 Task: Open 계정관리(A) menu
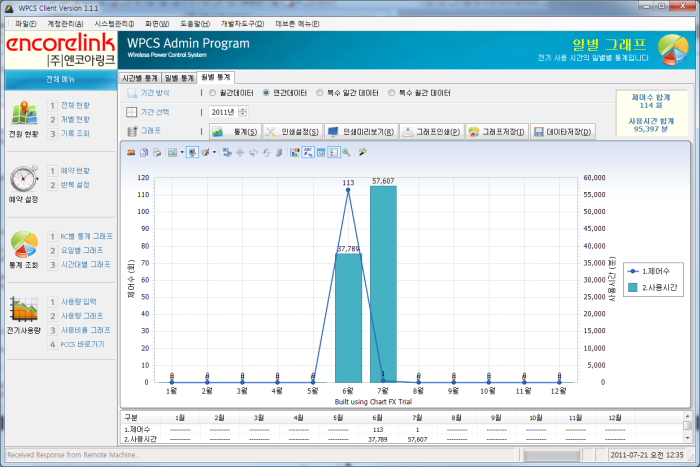pyautogui.click(x=65, y=24)
